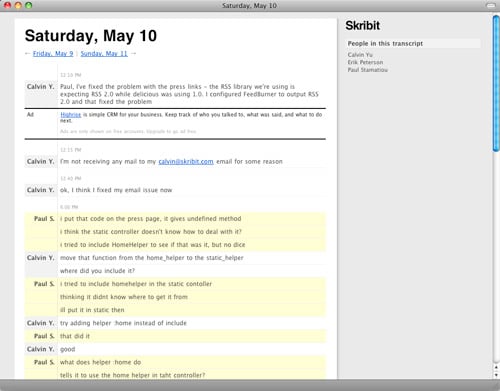
Task: Open the Highrise ad link
Action: pyautogui.click(x=71, y=114)
